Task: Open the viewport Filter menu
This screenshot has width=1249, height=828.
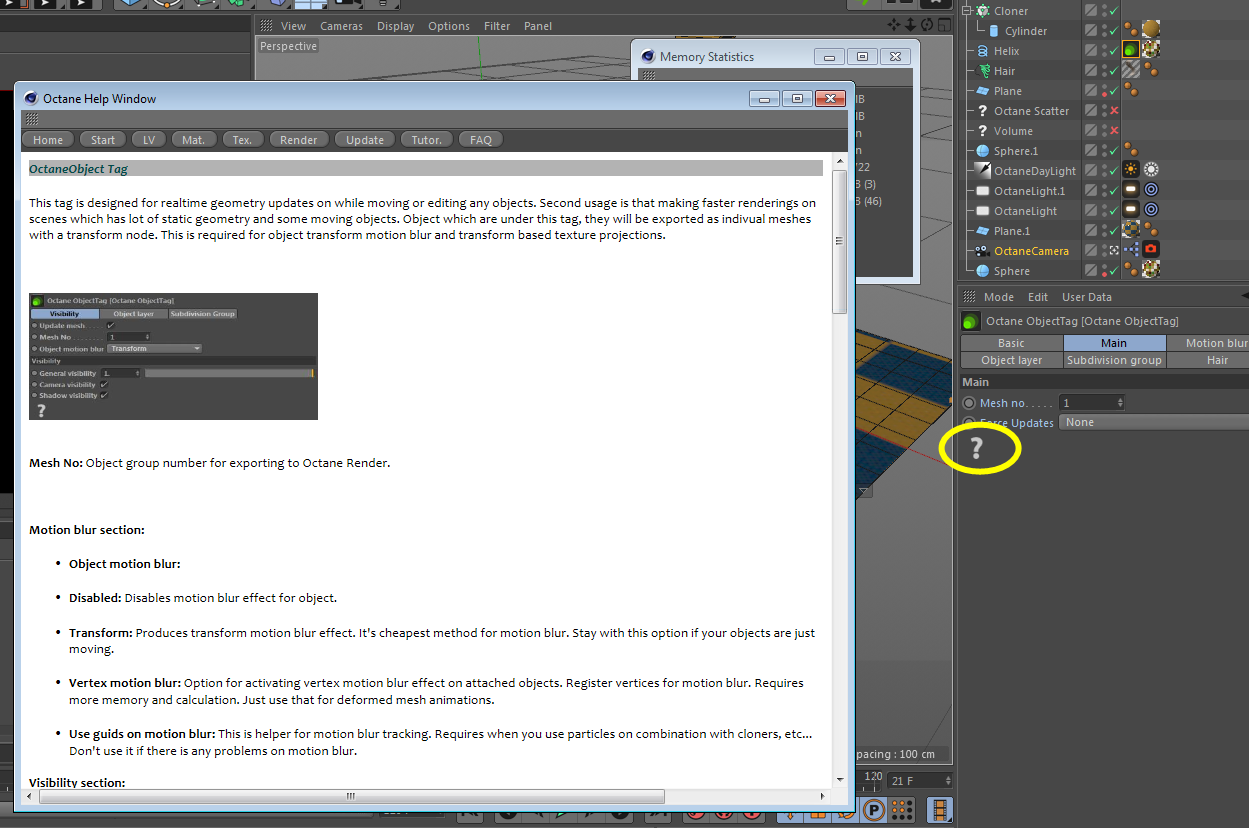Action: 497,26
